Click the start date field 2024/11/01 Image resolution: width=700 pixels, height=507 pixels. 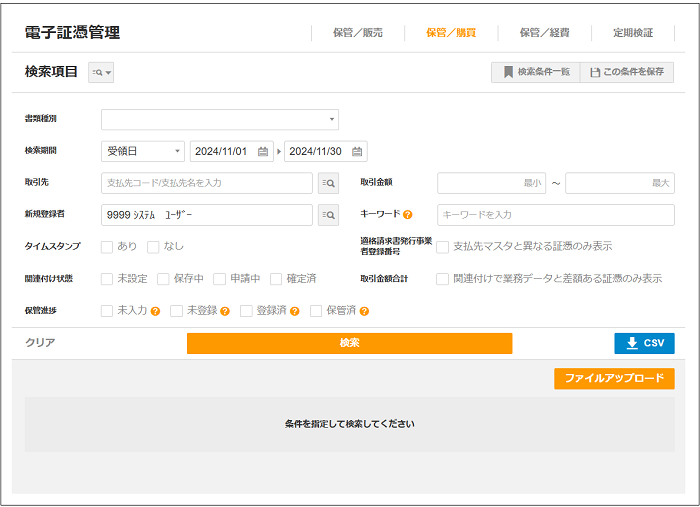coord(232,151)
